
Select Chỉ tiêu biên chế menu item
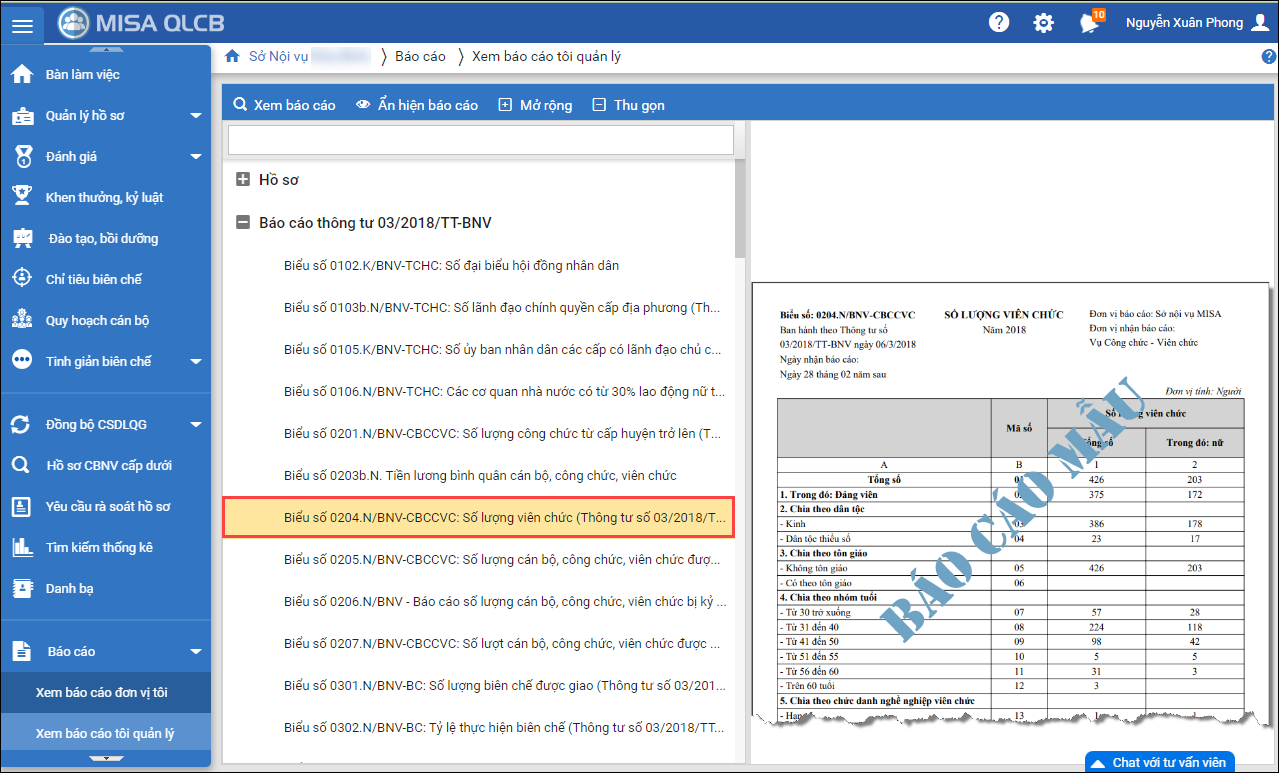[94, 279]
